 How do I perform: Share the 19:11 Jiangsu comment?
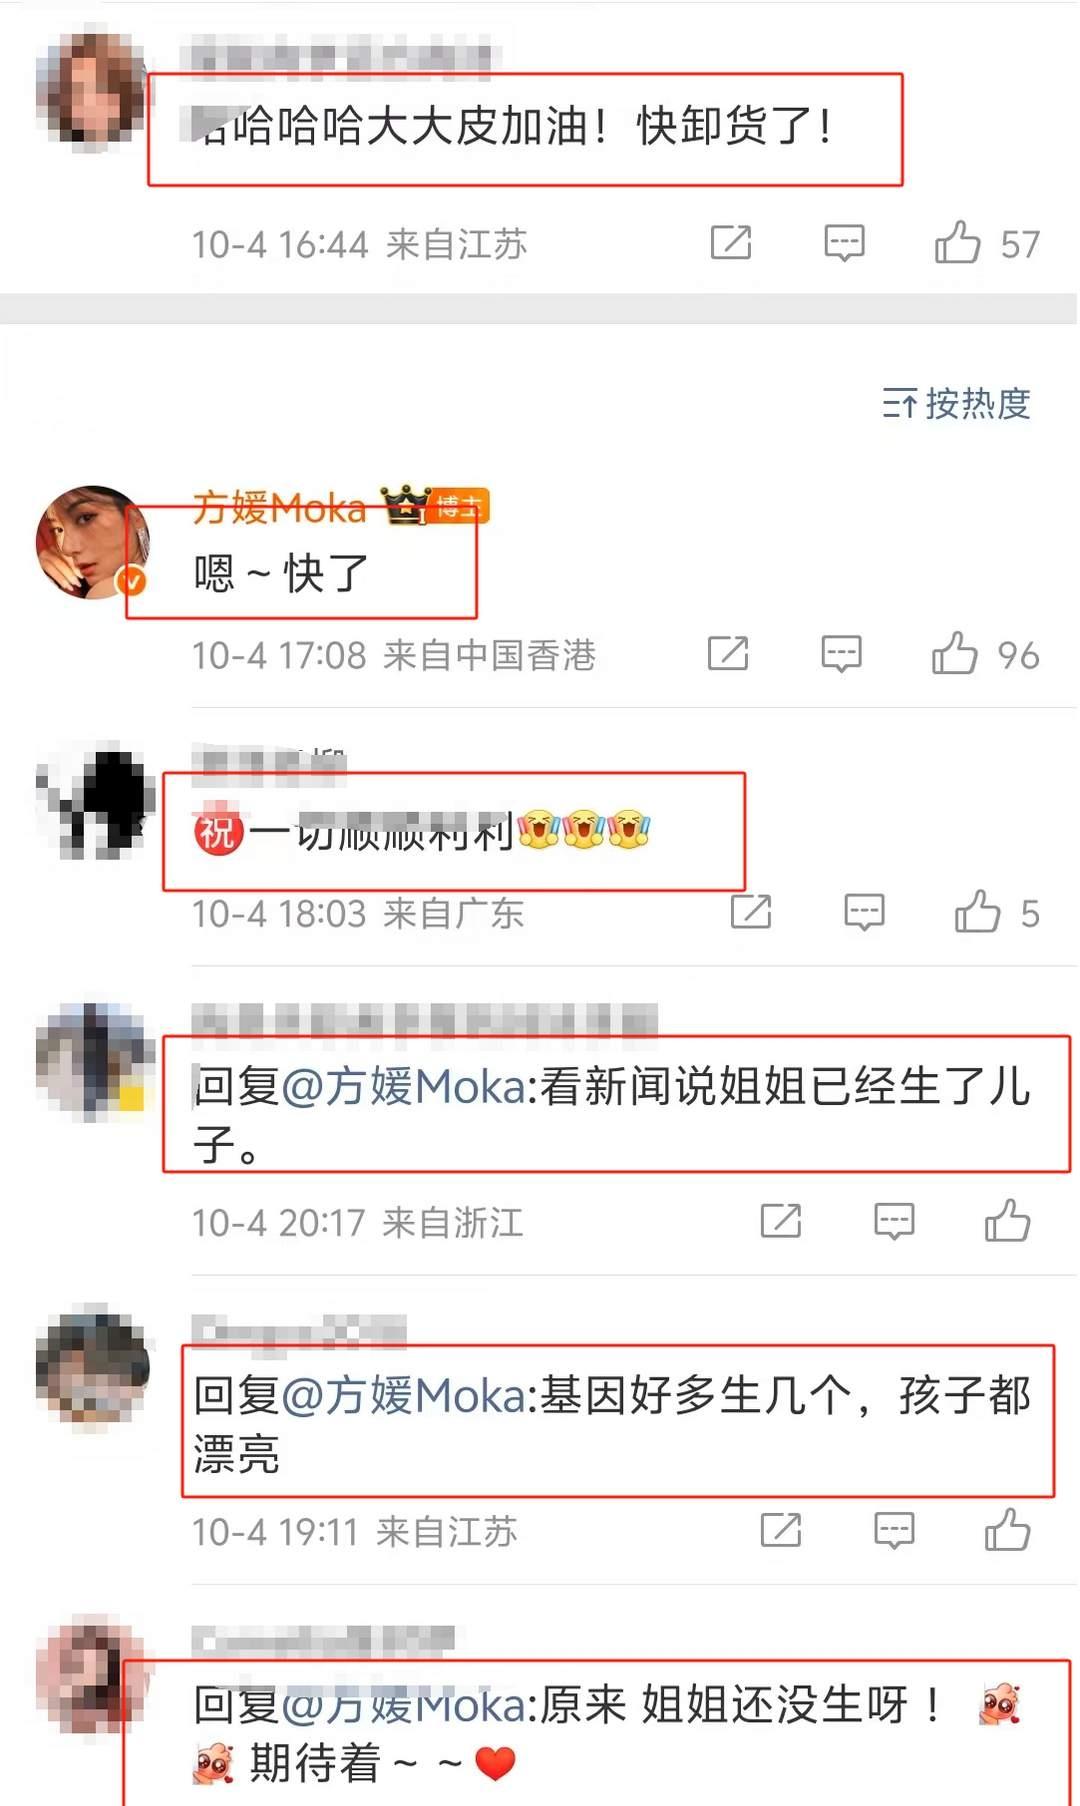click(781, 1529)
